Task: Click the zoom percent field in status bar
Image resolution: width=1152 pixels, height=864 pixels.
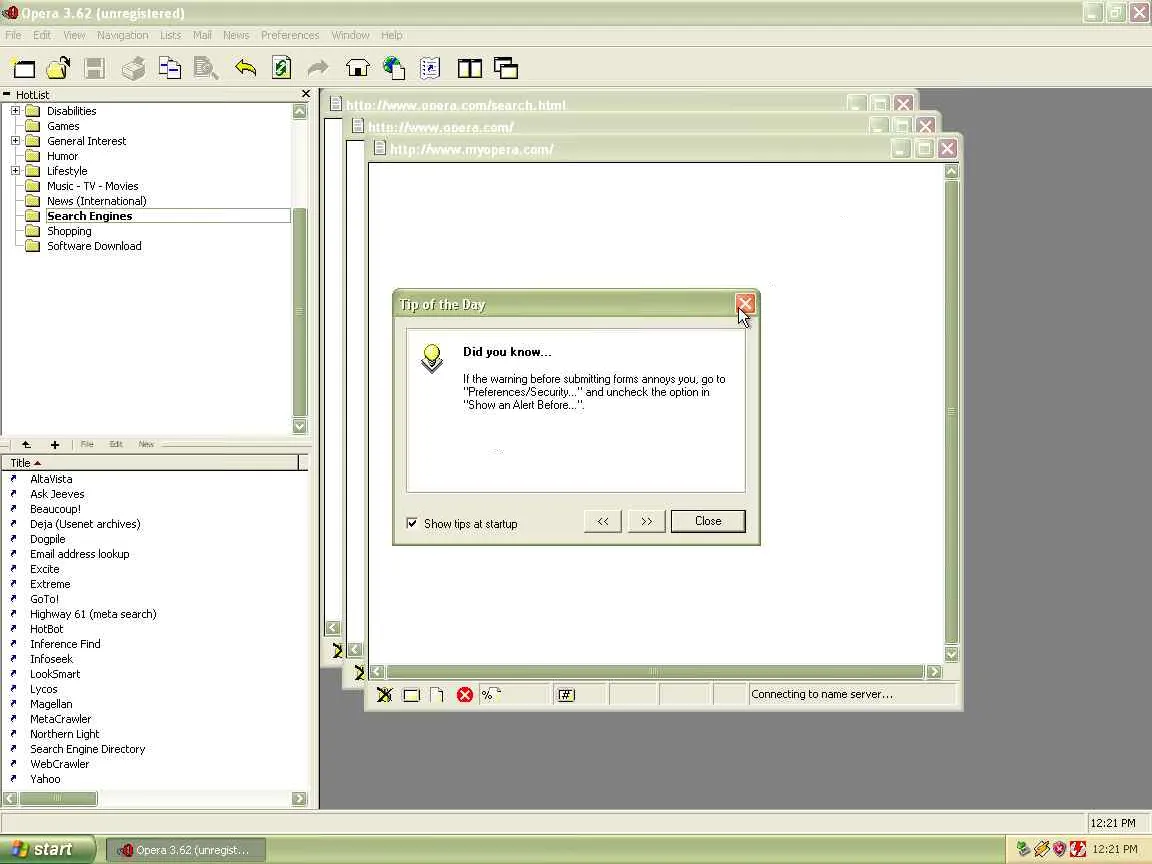Action: [x=514, y=694]
